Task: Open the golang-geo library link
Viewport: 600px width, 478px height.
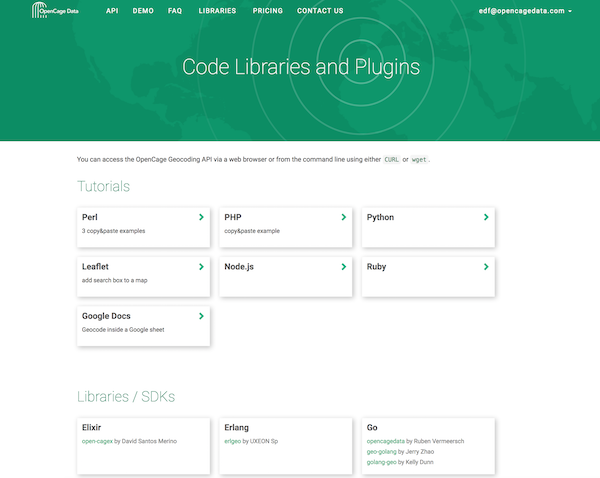Action: [382, 462]
